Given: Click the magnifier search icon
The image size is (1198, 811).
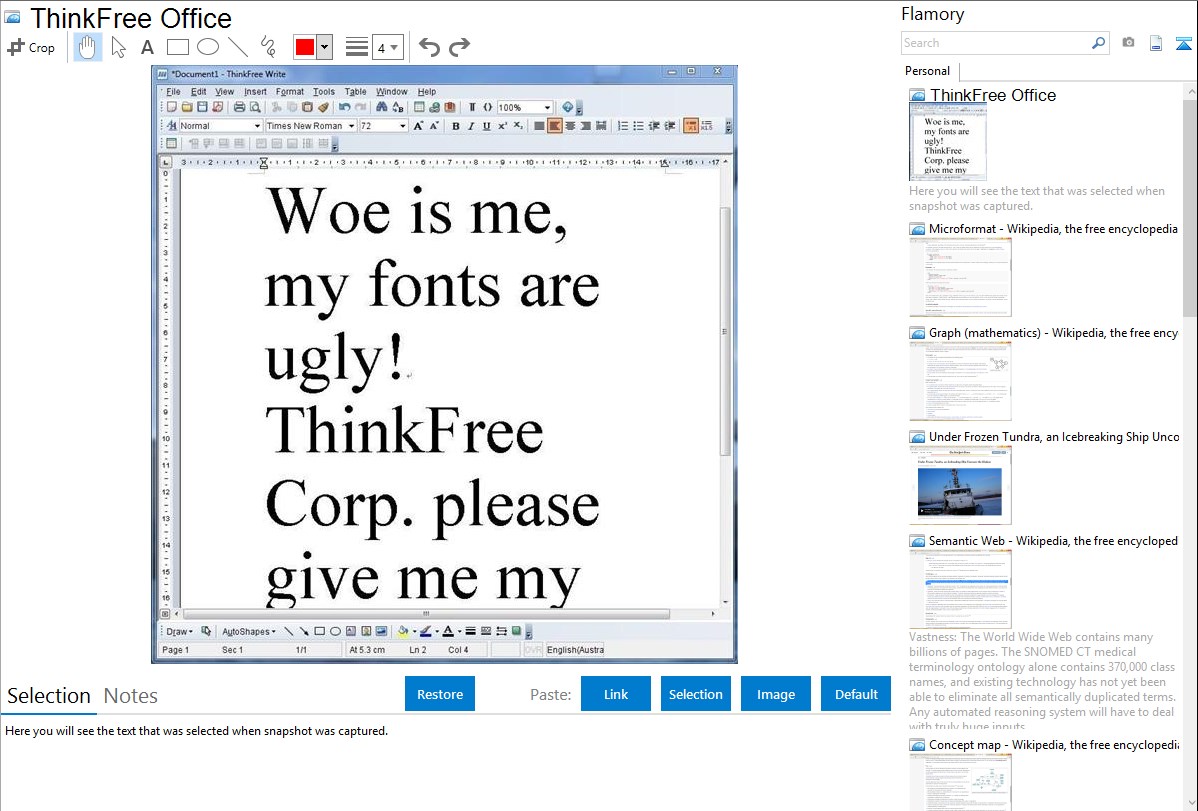Looking at the screenshot, I should [1099, 43].
